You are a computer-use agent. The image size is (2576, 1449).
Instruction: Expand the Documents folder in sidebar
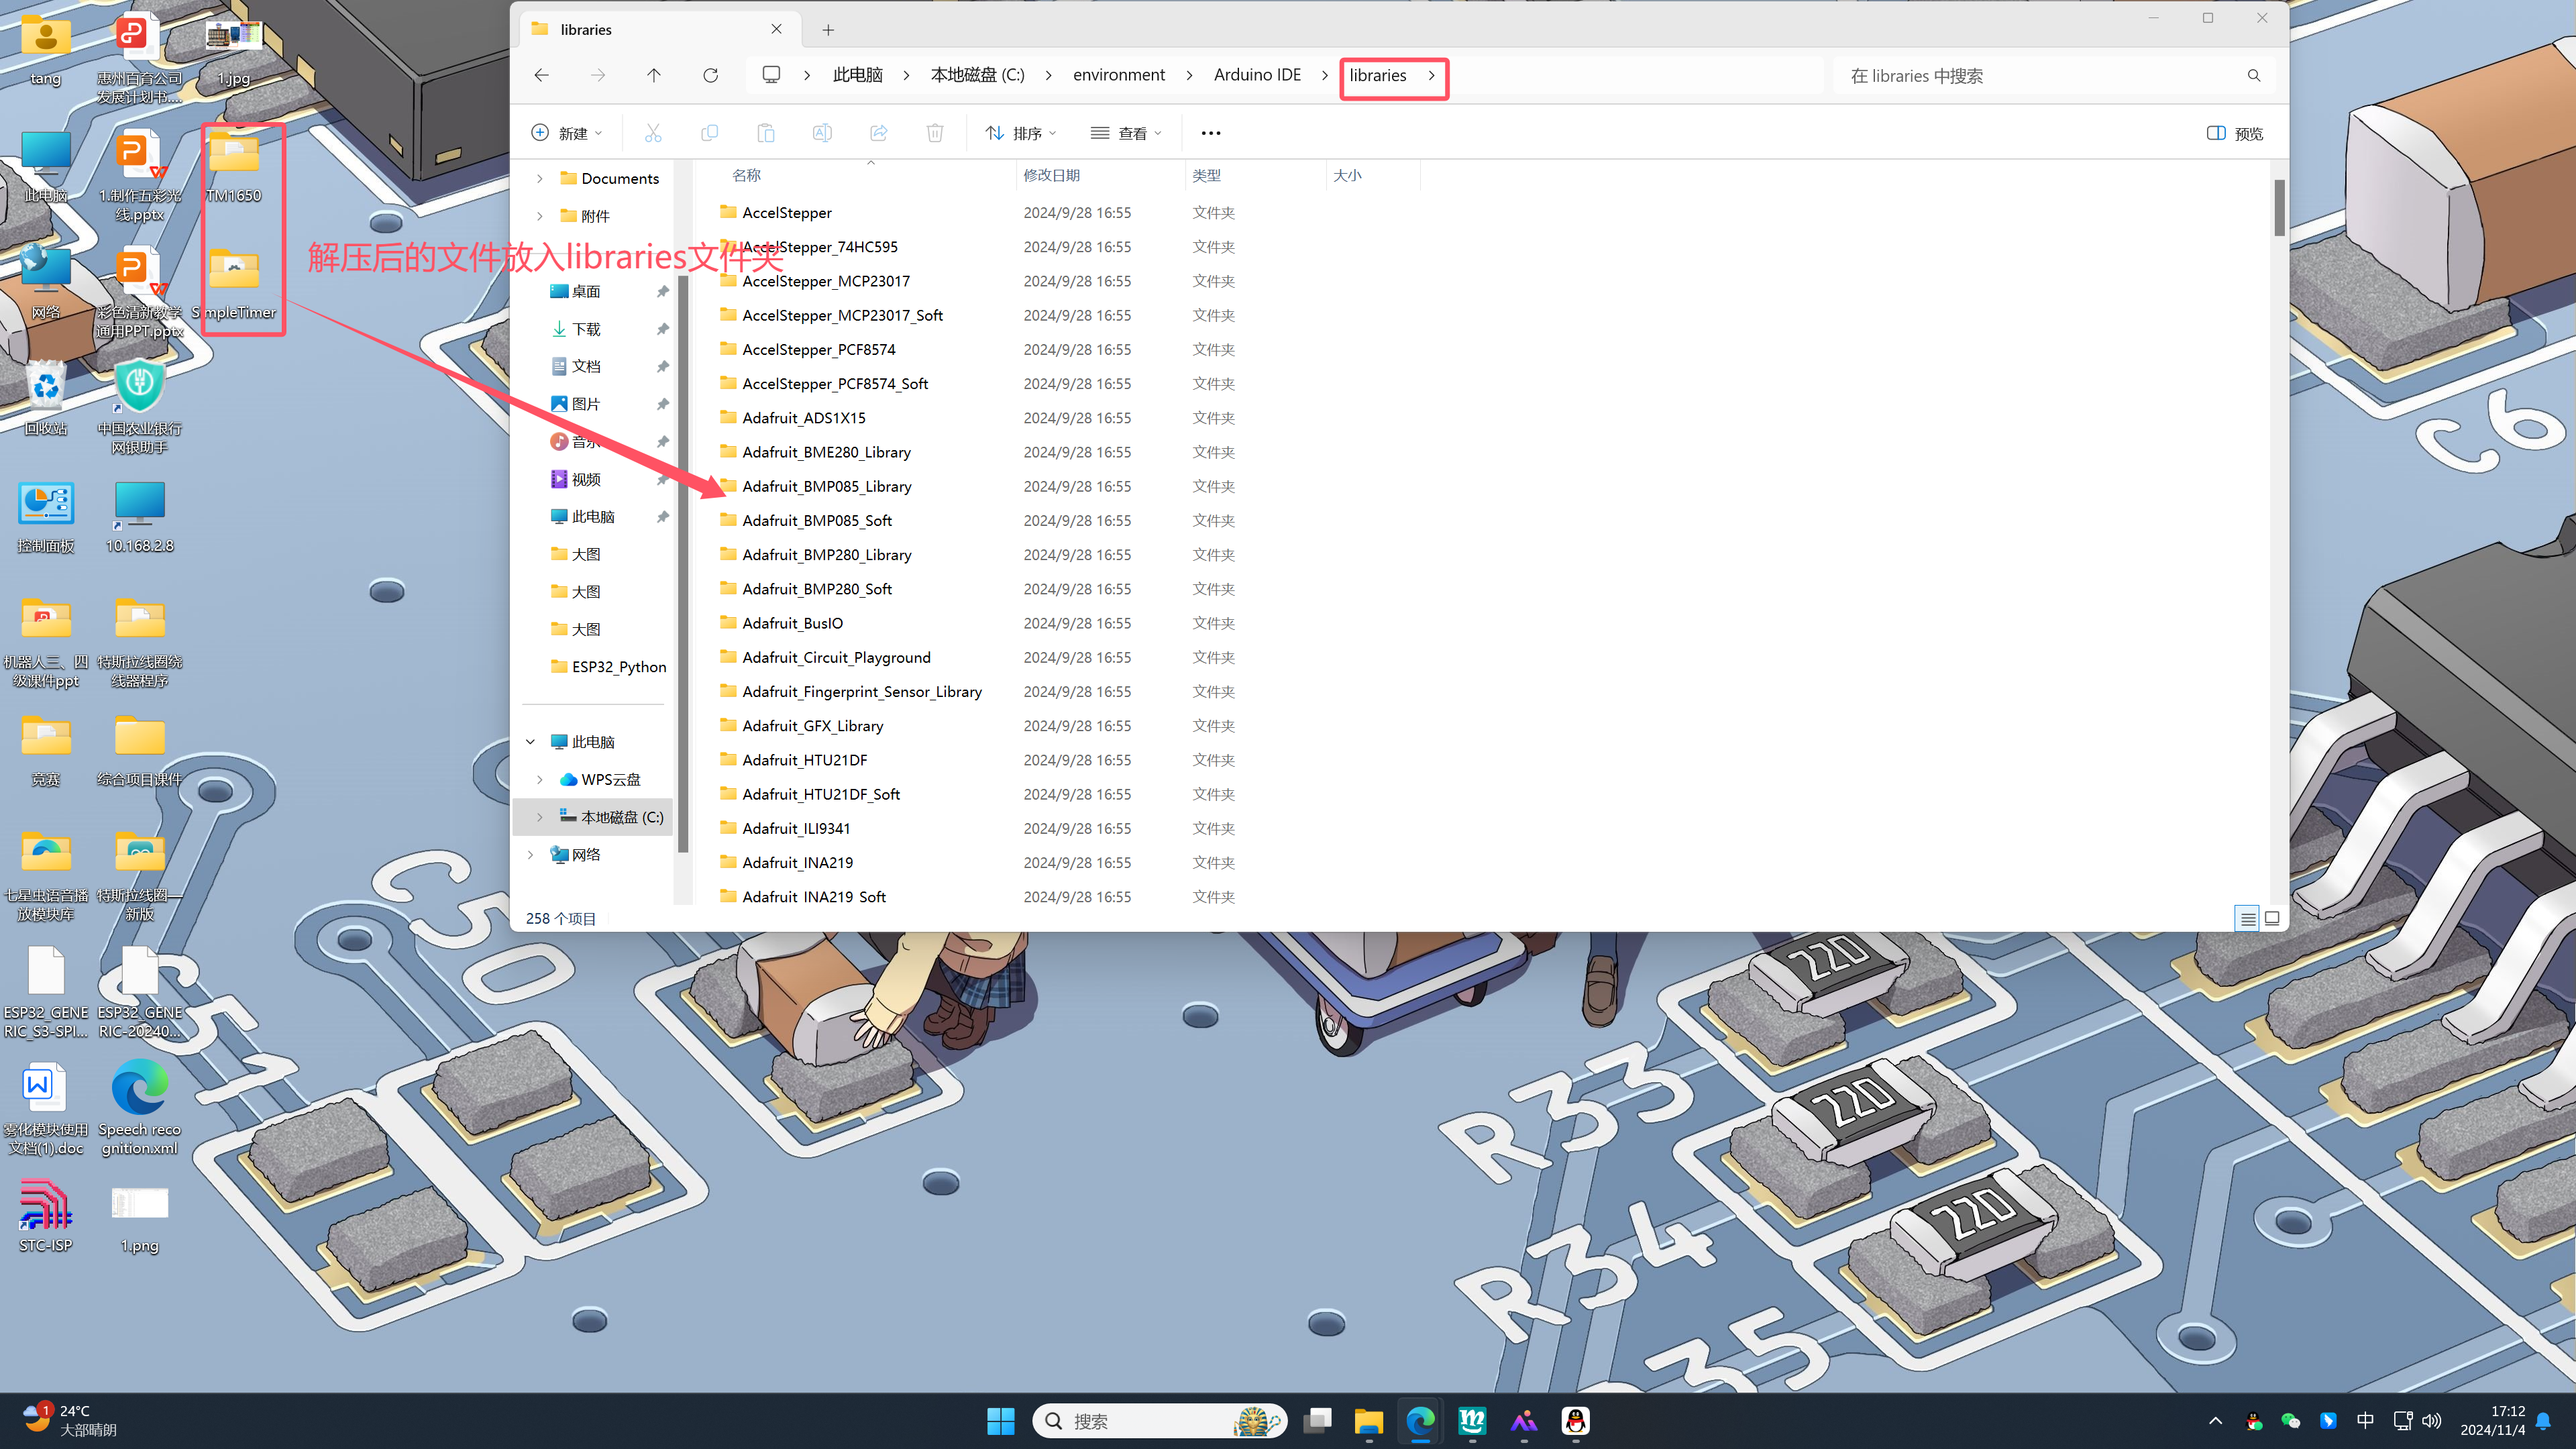point(539,178)
